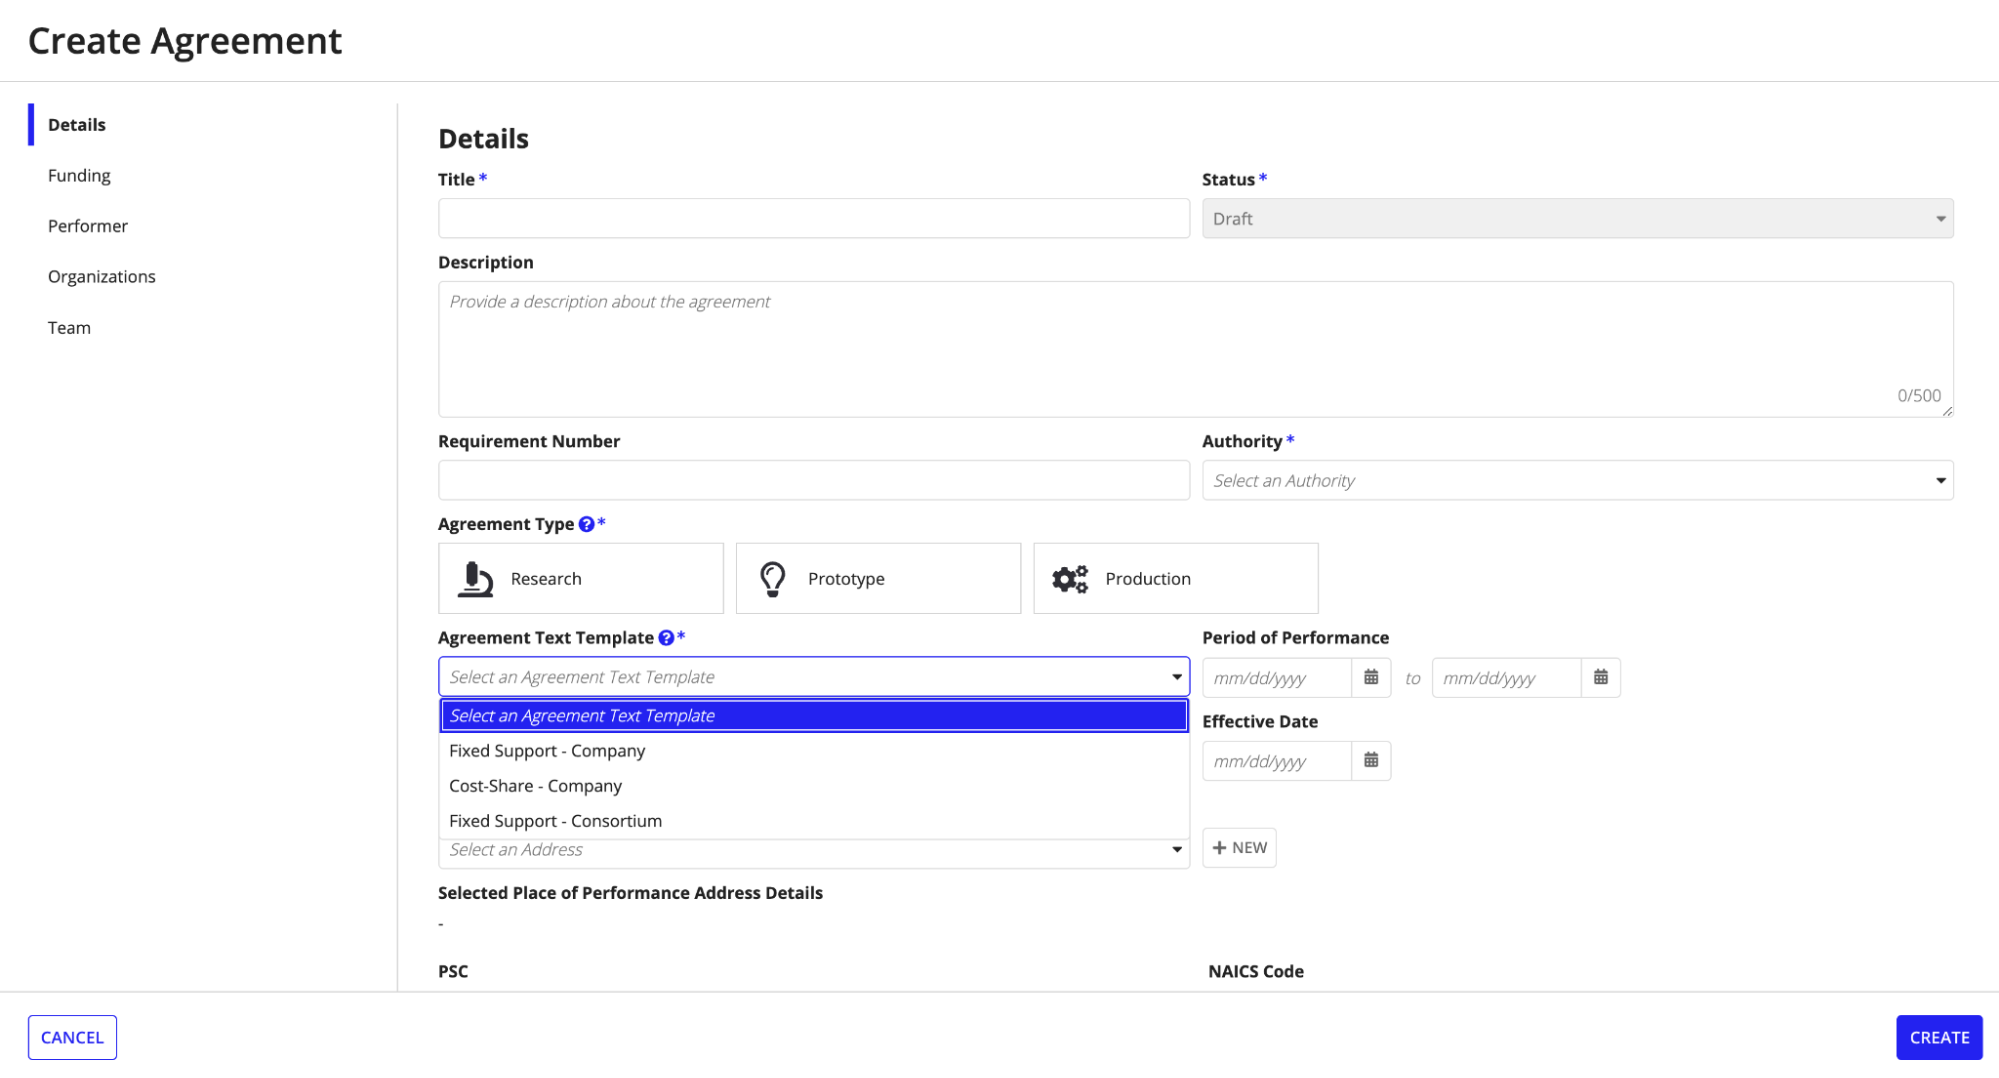Click the PSC label
The width and height of the screenshot is (1999, 1078).
(453, 972)
